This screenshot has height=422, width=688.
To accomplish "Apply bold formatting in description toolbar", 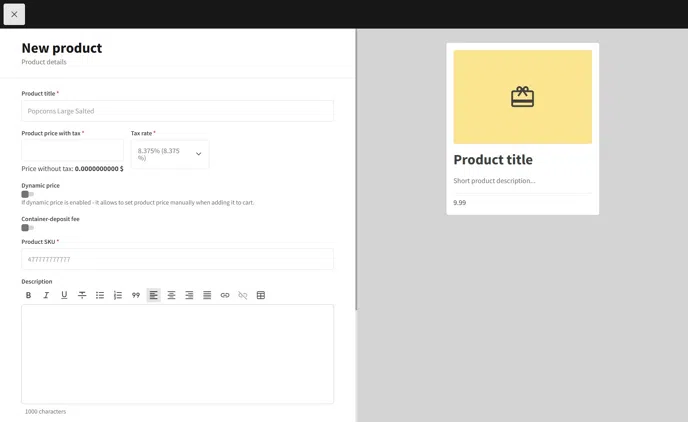I will [28, 295].
